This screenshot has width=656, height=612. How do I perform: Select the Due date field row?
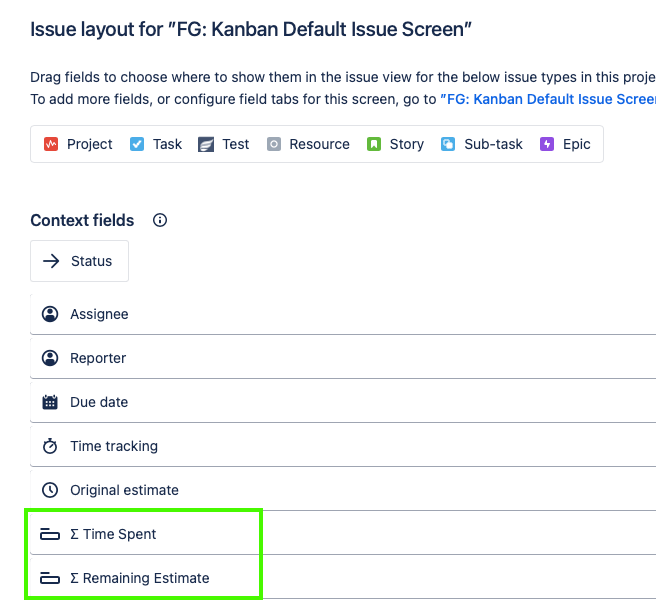[x=343, y=402]
